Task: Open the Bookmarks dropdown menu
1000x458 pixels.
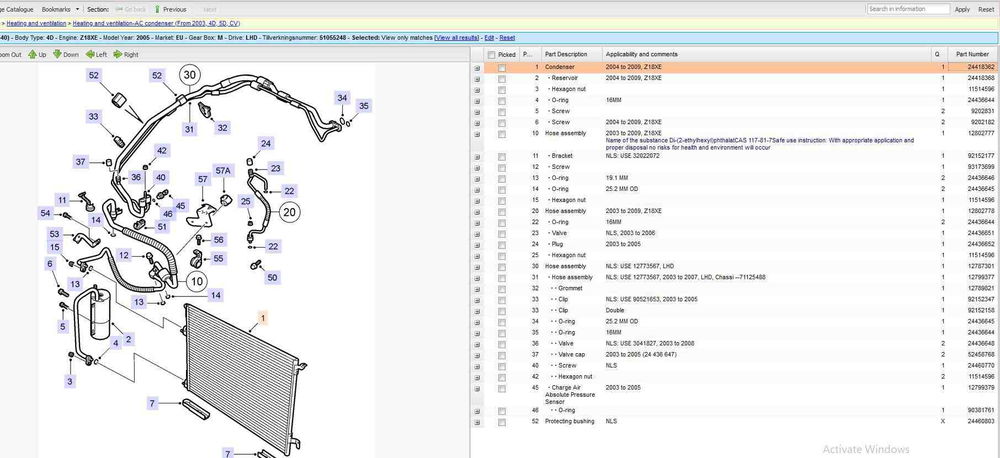Action: (58, 9)
